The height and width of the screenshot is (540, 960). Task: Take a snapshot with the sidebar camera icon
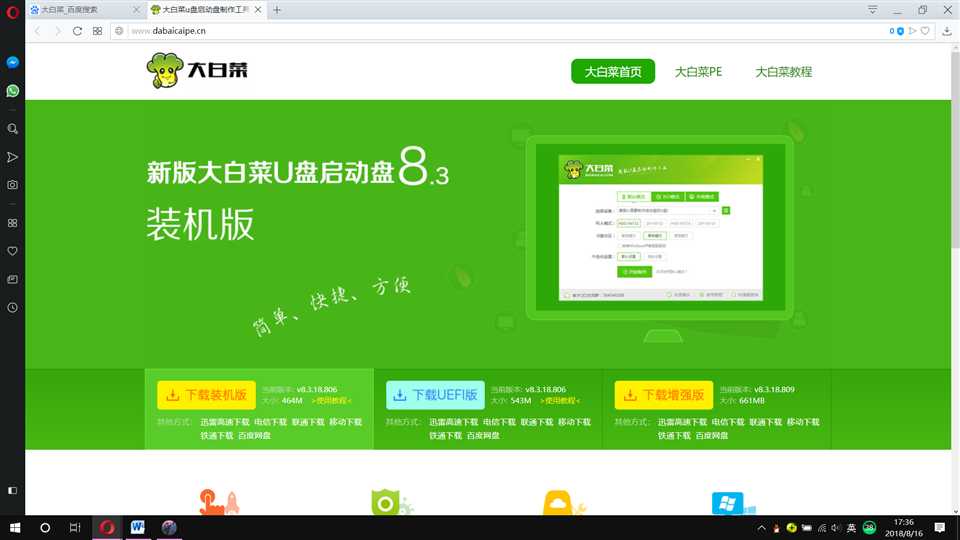tap(12, 184)
